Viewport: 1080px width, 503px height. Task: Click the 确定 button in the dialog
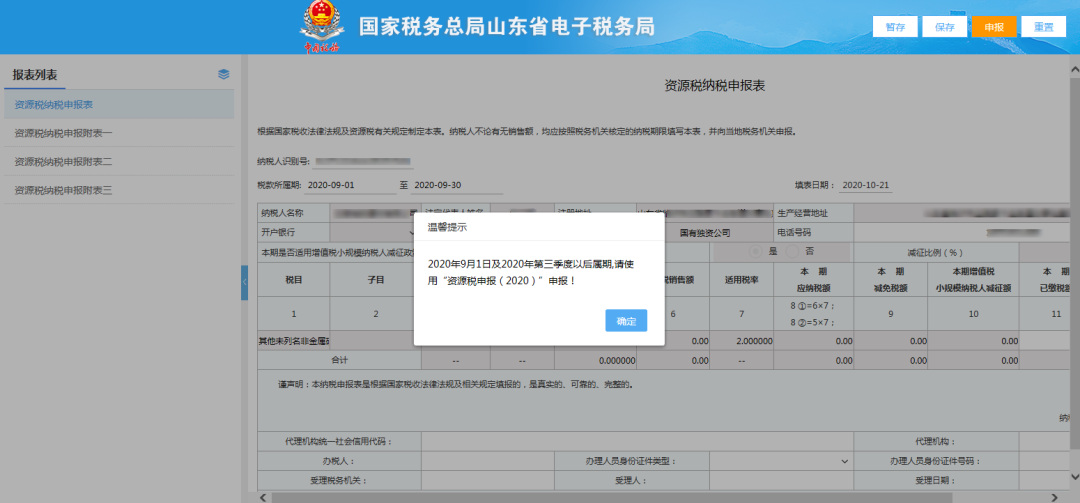coord(626,320)
